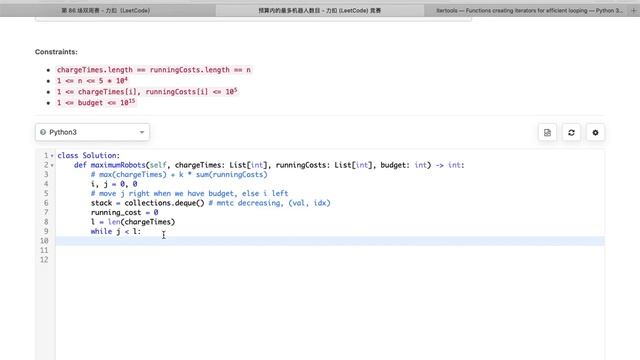Collapse the maximumRobots fold arrow on line 2
This screenshot has width=640, height=360.
52,165
